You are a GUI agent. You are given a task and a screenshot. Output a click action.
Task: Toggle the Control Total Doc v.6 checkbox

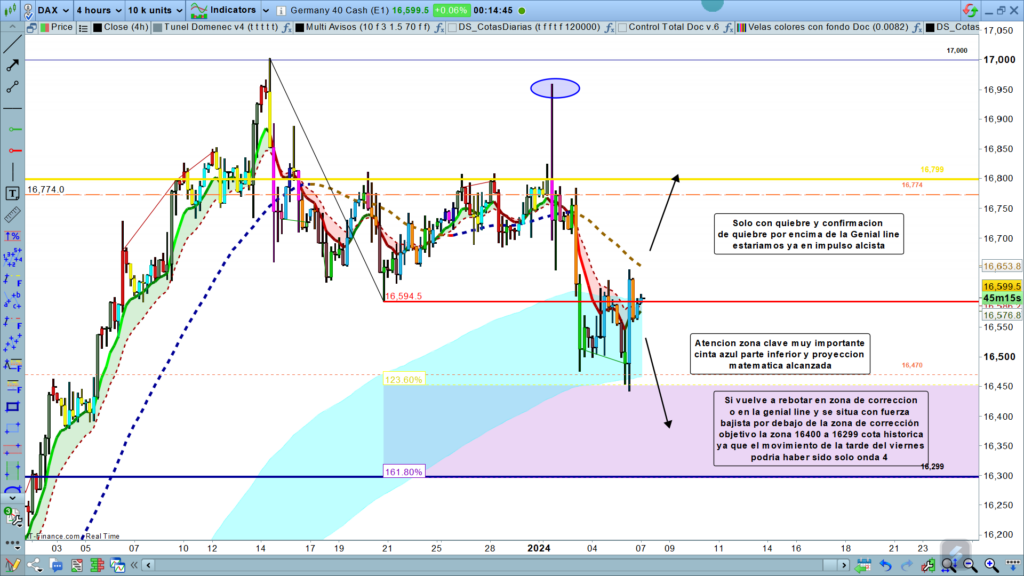tap(621, 27)
